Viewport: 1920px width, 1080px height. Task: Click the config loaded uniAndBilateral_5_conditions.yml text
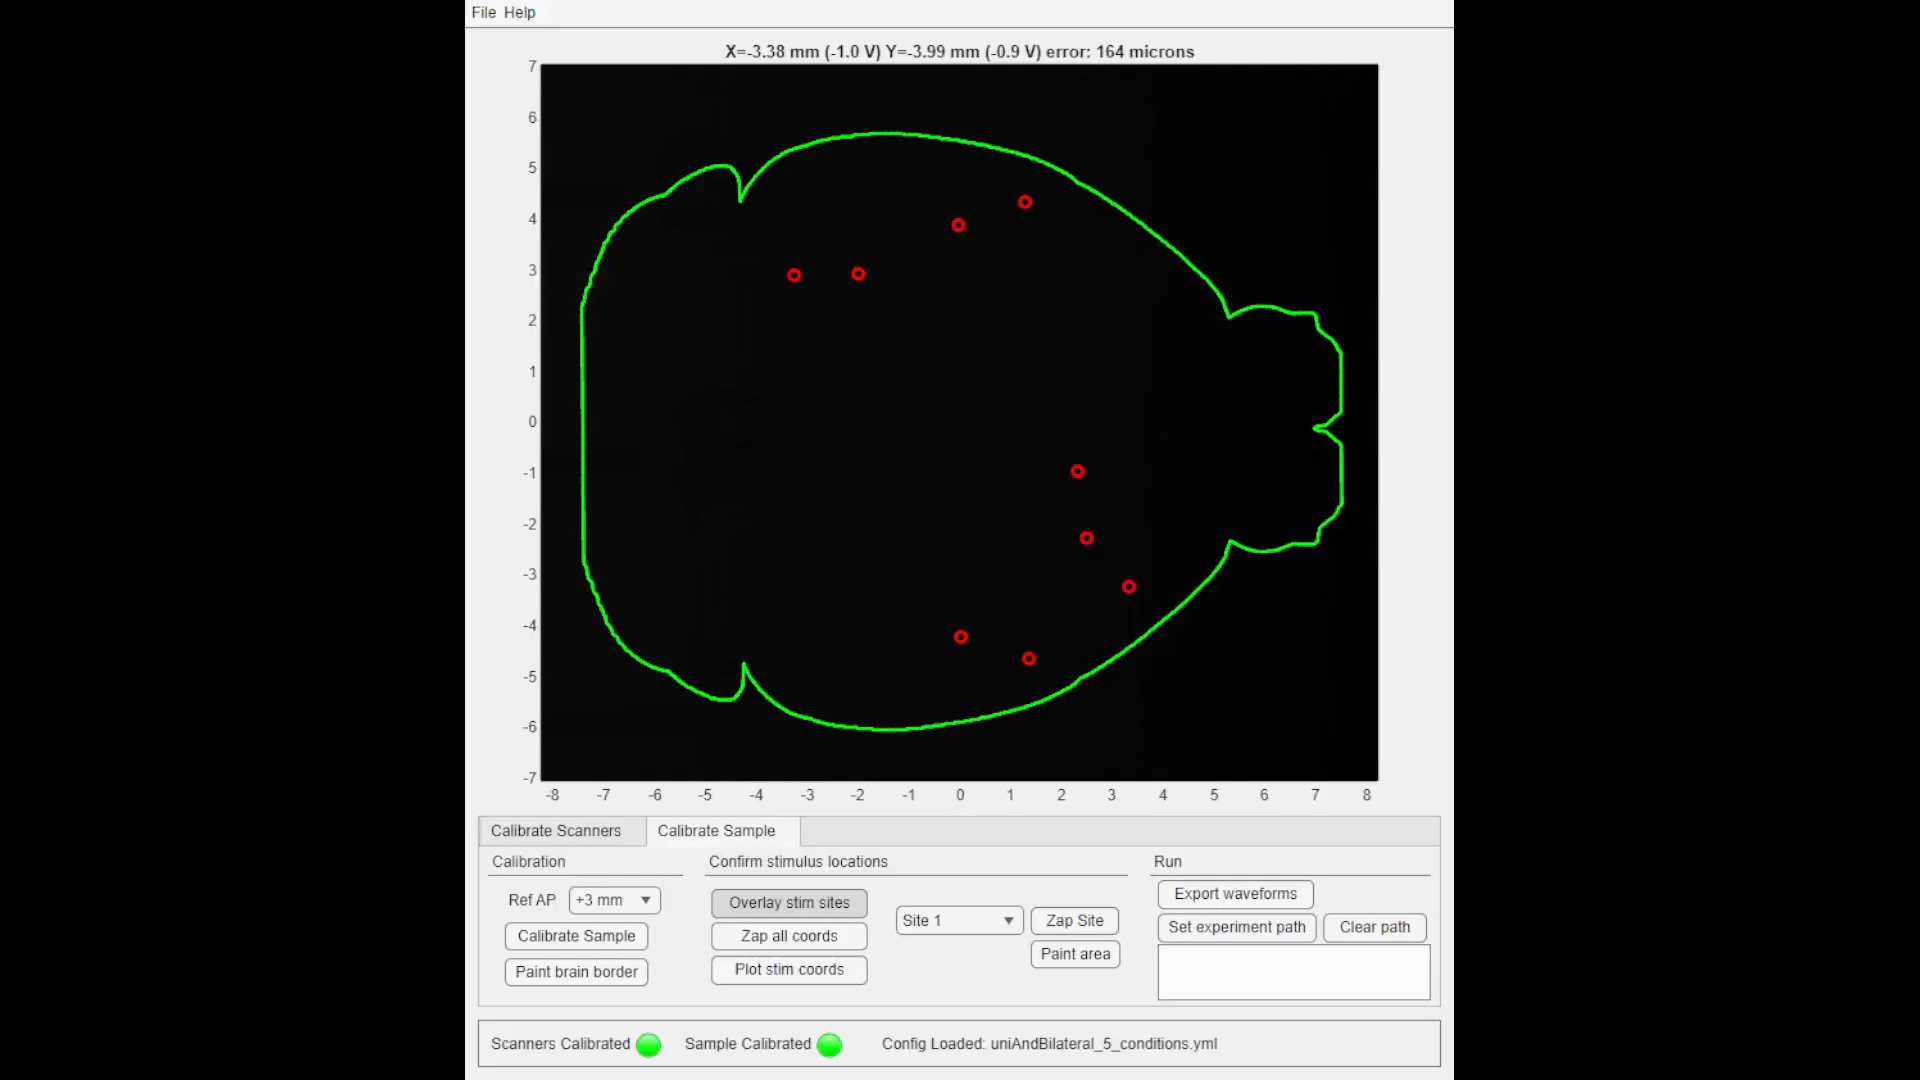tap(1049, 1044)
